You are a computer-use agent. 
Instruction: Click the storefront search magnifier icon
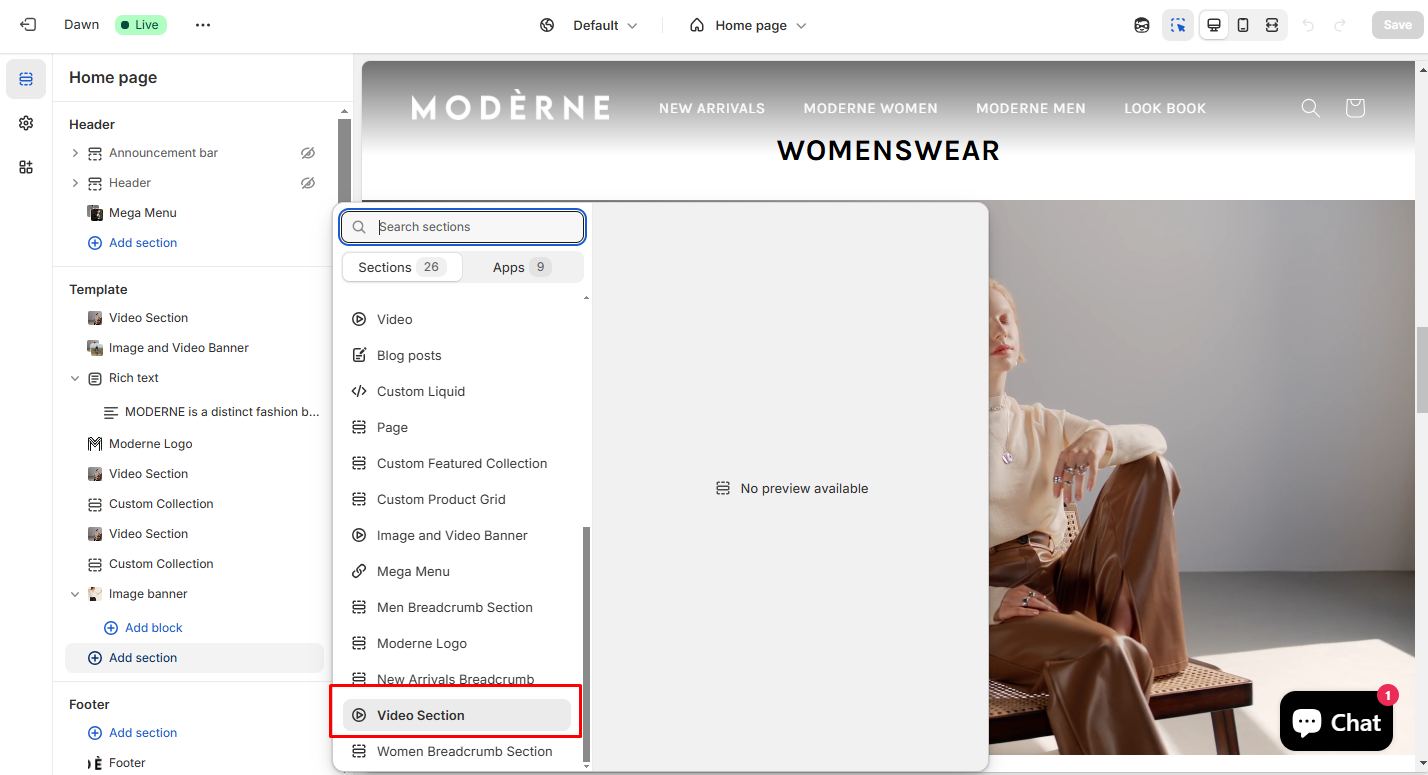point(1310,108)
